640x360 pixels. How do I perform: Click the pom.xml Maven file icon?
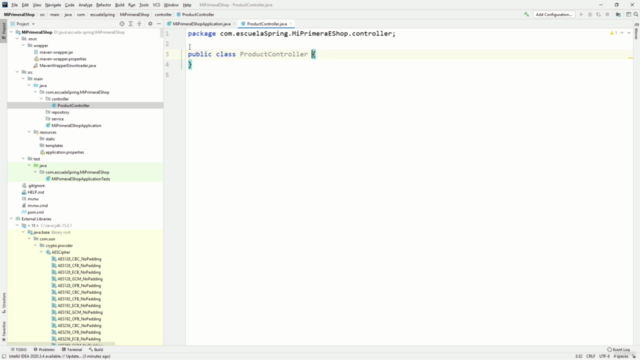(24, 212)
